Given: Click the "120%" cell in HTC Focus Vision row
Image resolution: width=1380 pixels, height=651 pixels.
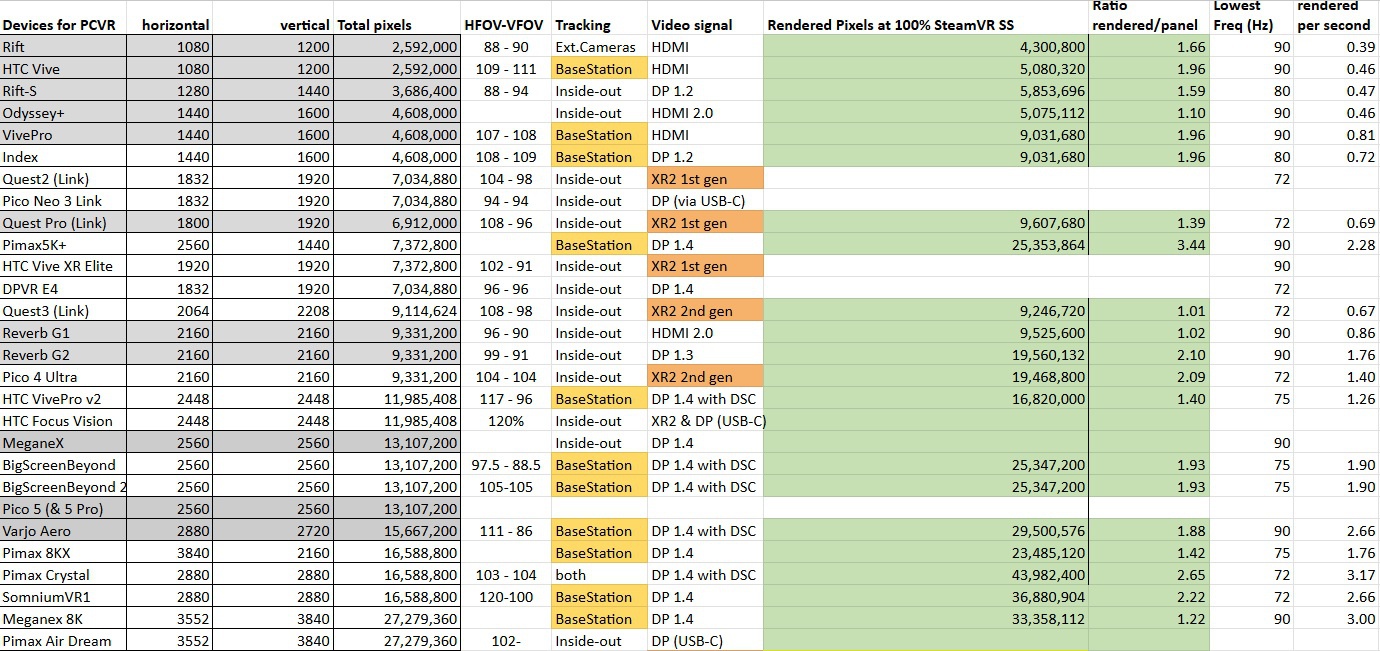Looking at the screenshot, I should (x=505, y=421).
